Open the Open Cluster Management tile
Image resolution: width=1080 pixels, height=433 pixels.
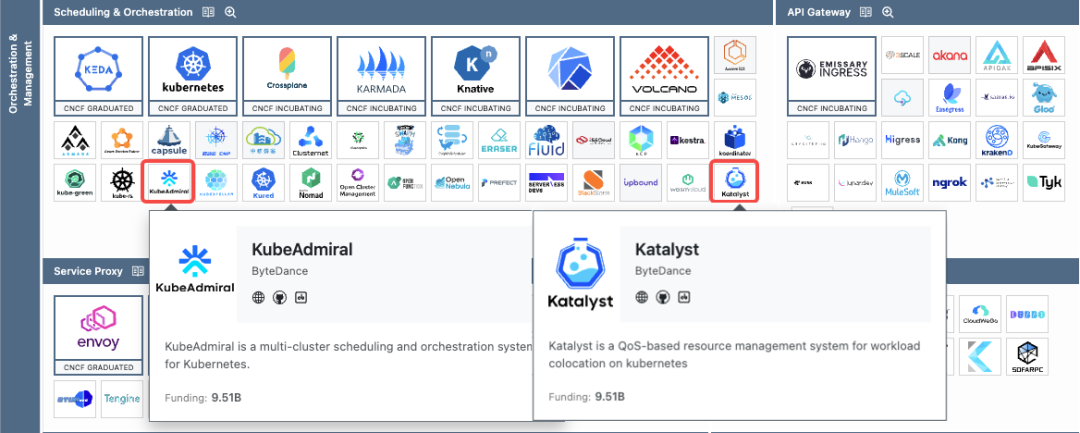pyautogui.click(x=358, y=182)
